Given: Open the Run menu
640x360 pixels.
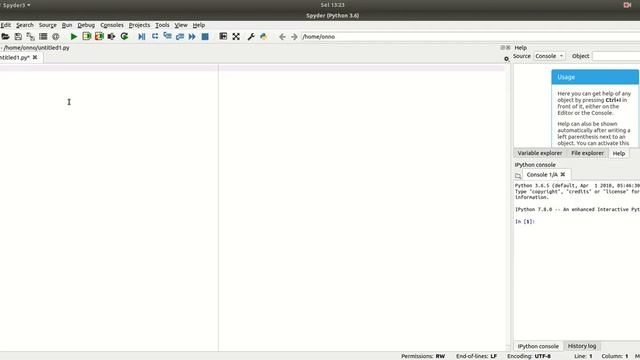Looking at the screenshot, I should pyautogui.click(x=67, y=25).
